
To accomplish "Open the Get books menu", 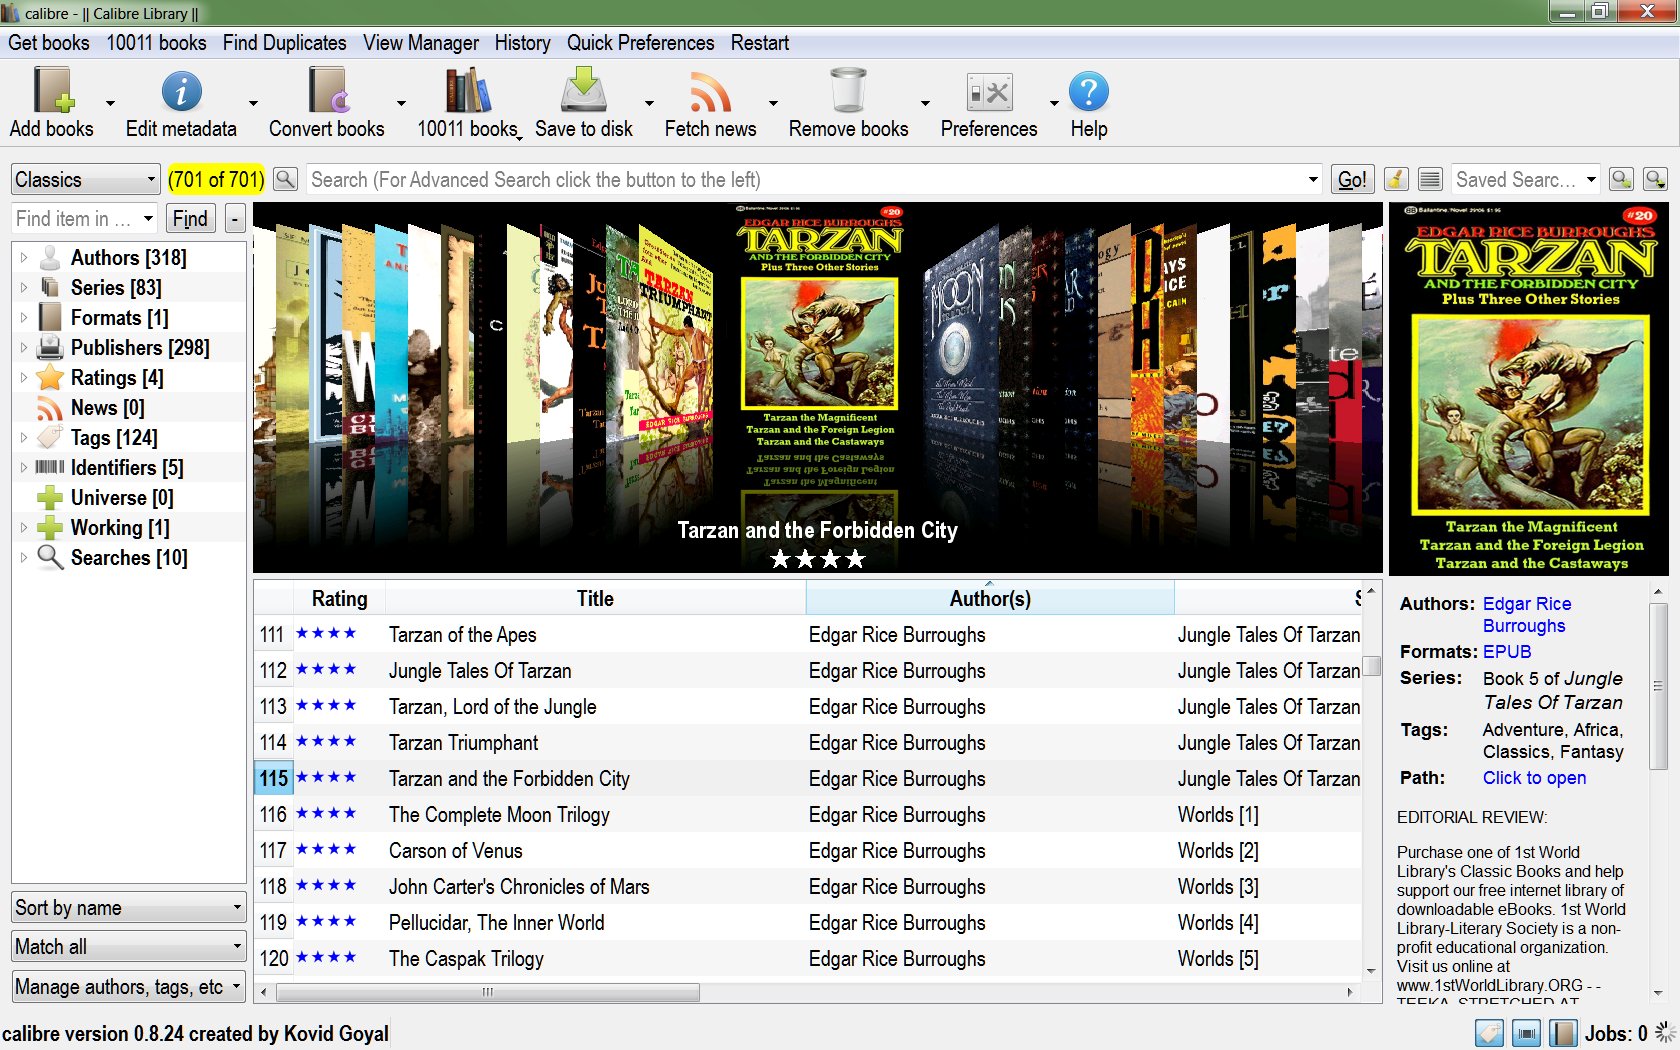I will click(x=49, y=43).
